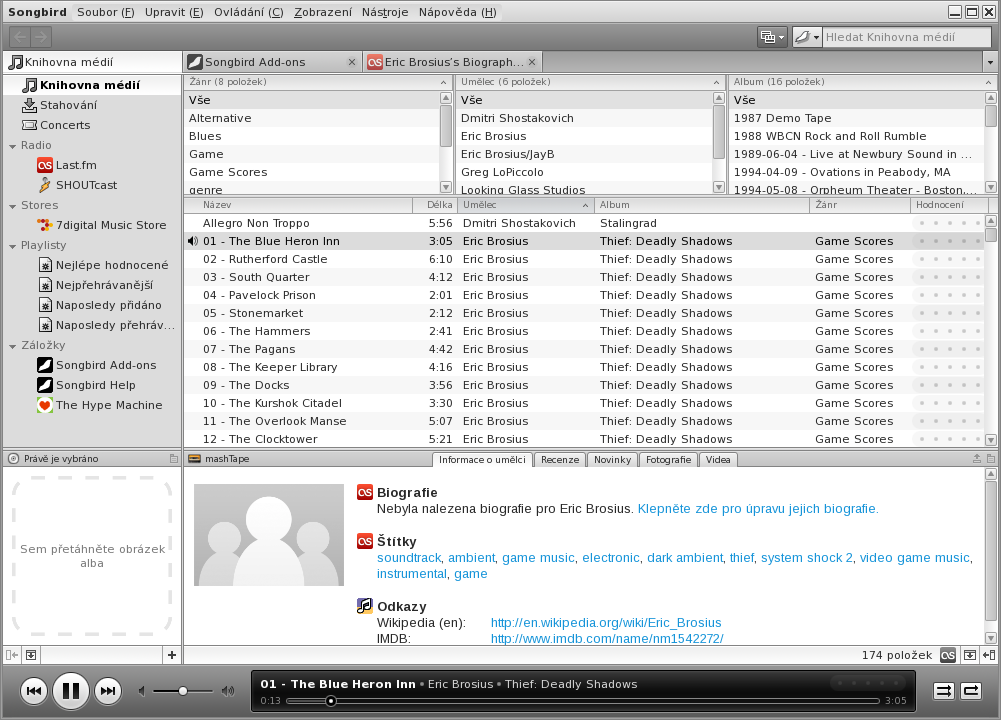
Task: Toggle shuffle playback mode
Action: pos(944,691)
